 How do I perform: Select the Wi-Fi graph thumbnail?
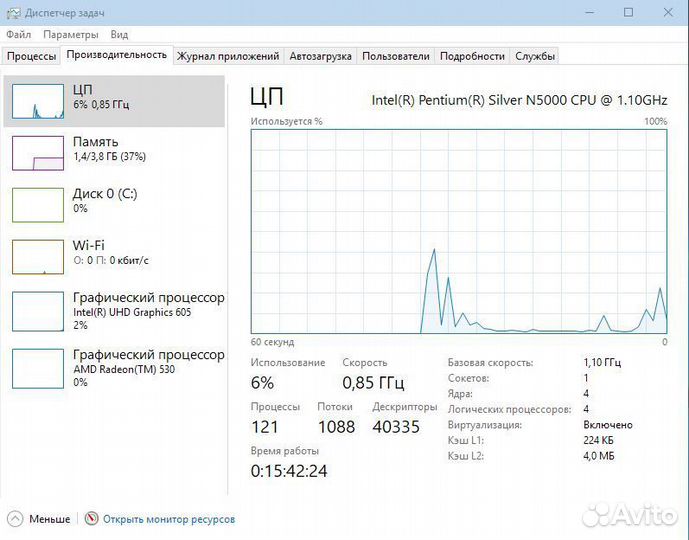point(38,257)
